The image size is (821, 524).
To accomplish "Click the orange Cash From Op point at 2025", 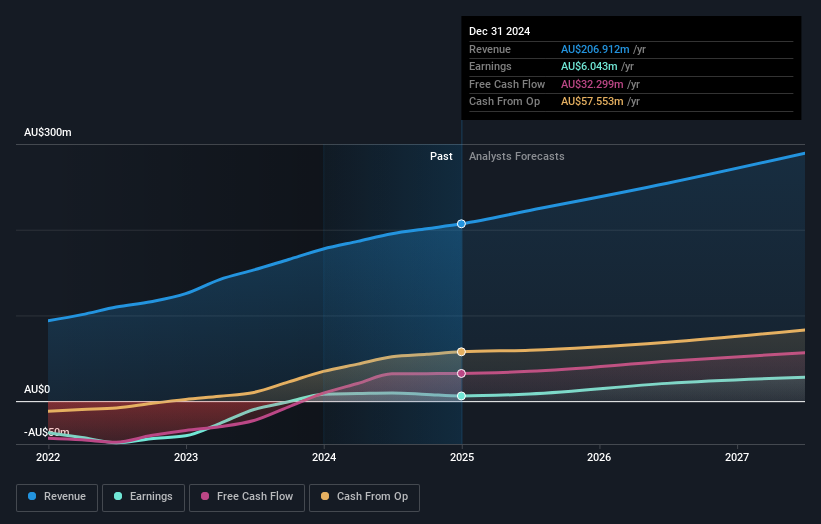I will pyautogui.click(x=461, y=352).
